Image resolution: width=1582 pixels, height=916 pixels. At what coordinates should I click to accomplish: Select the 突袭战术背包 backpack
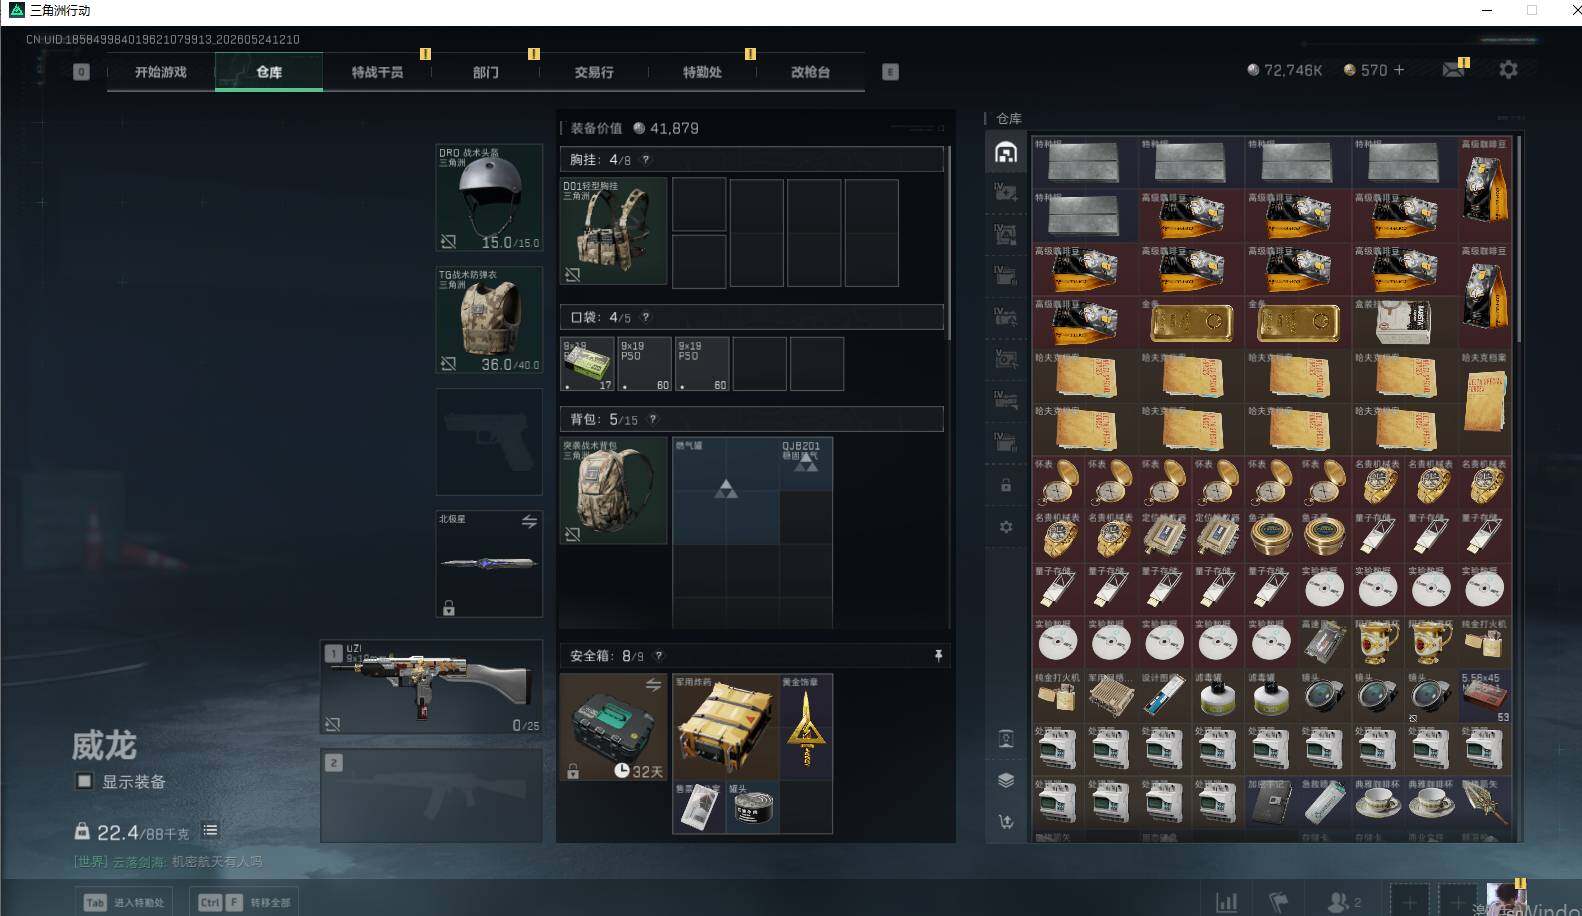point(614,491)
